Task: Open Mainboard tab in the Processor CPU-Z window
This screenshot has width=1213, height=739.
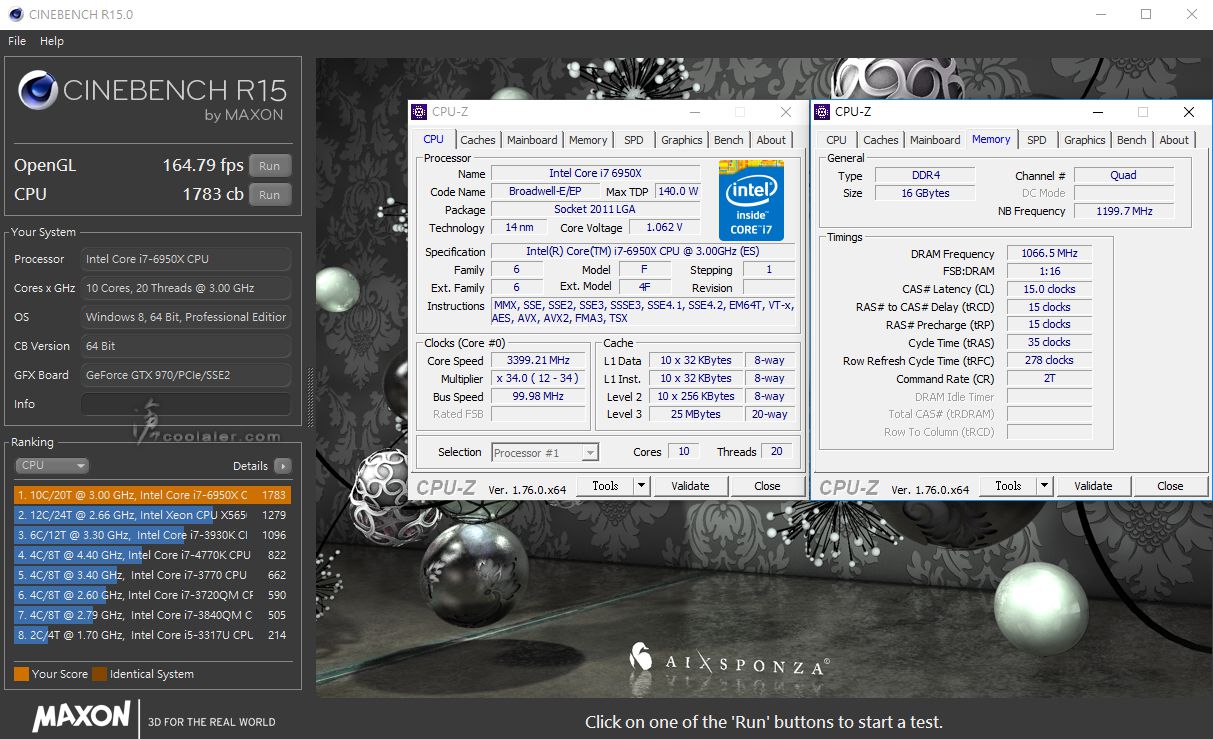Action: 532,140
